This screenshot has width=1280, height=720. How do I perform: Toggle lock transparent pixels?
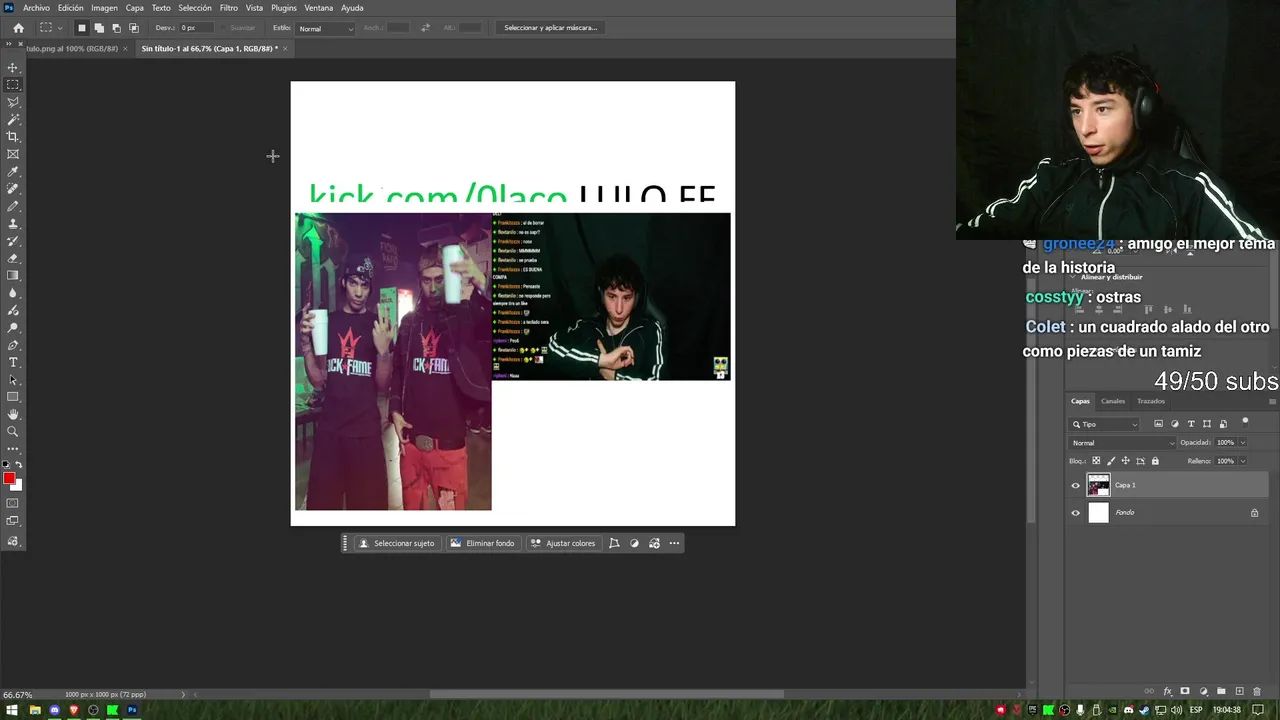coord(1096,461)
